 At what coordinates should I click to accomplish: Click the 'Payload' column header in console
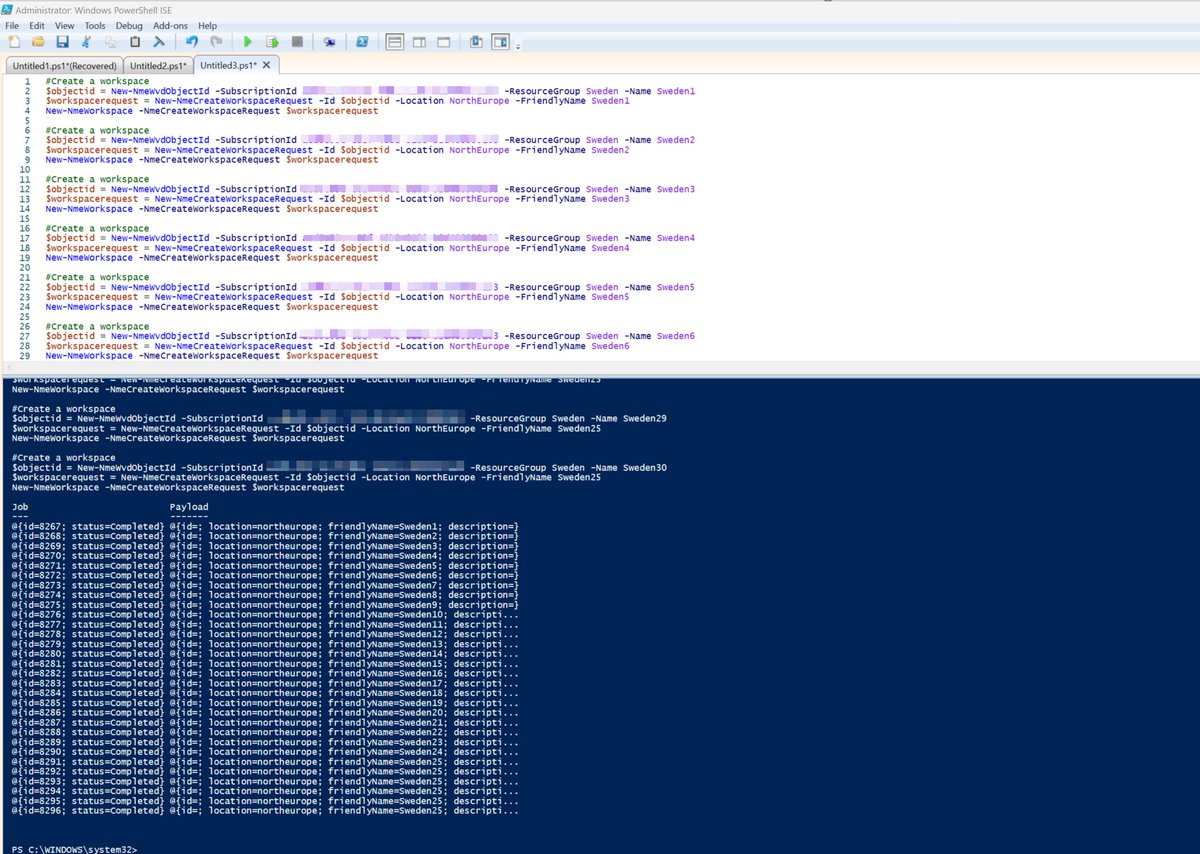(189, 507)
